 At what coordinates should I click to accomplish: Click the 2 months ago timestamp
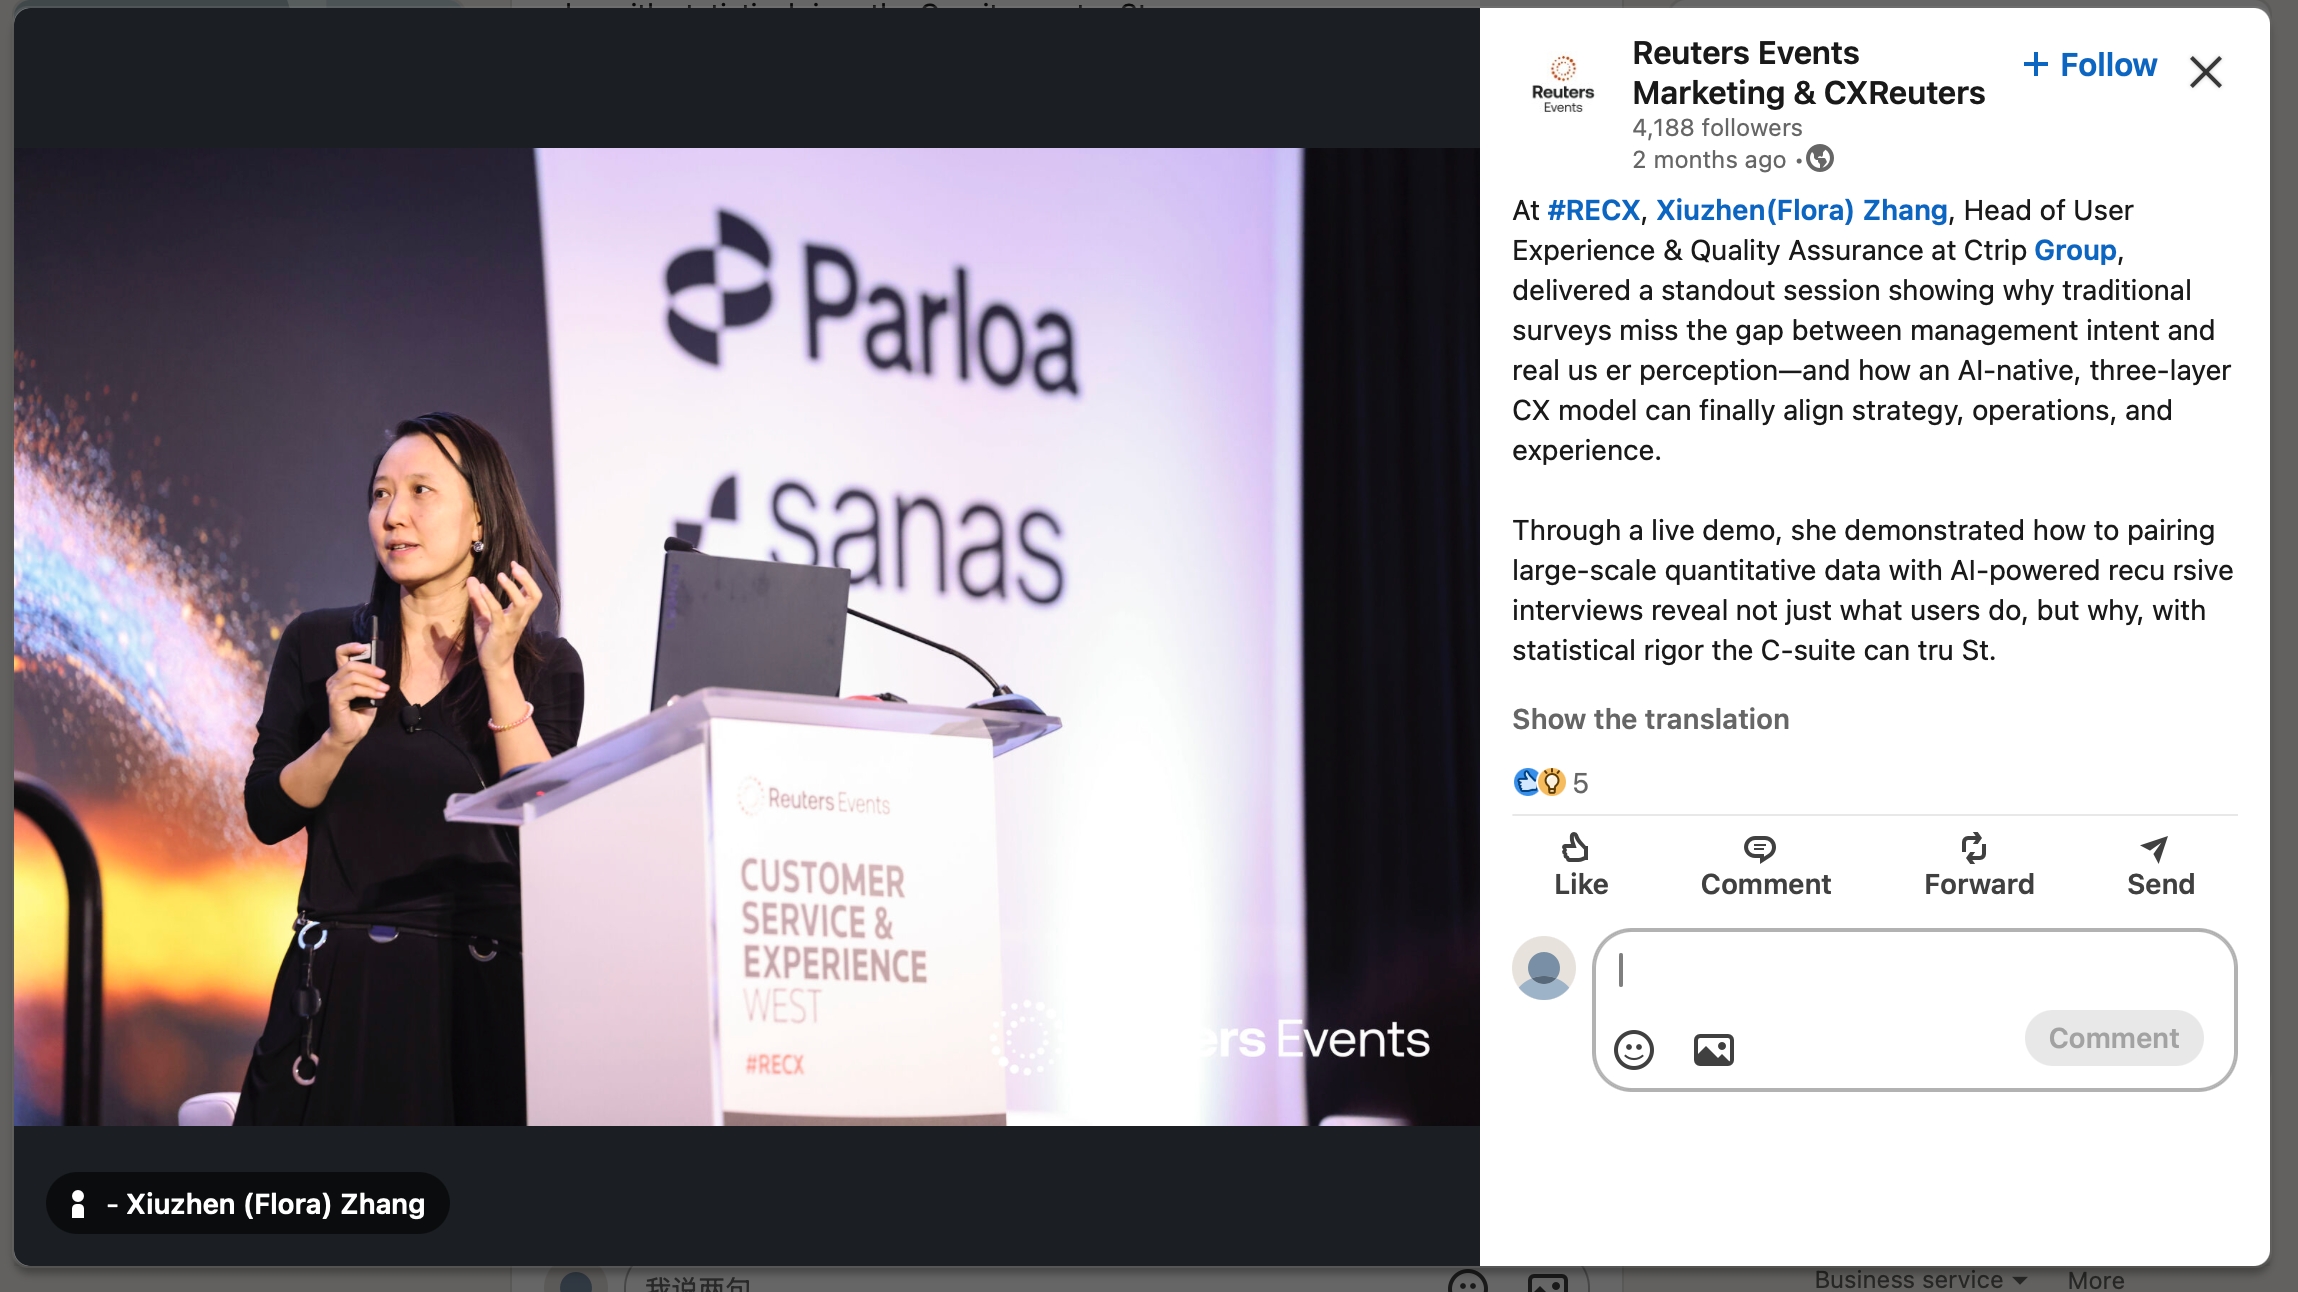click(x=1708, y=160)
